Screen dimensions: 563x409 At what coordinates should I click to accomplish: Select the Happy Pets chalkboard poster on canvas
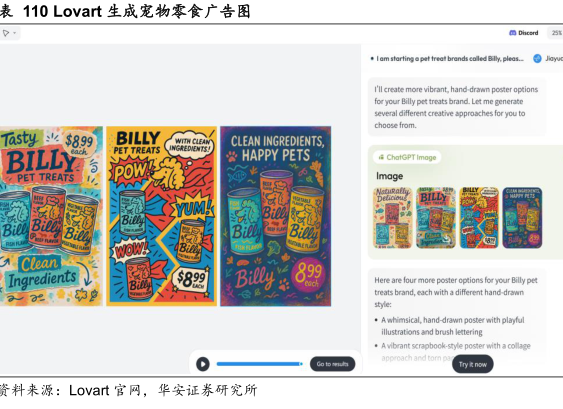(276, 216)
